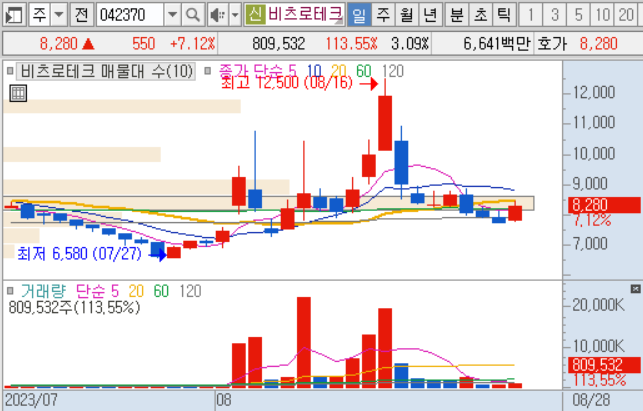
Task: Click the red 8,280 current price tag on axis
Action: tap(604, 205)
